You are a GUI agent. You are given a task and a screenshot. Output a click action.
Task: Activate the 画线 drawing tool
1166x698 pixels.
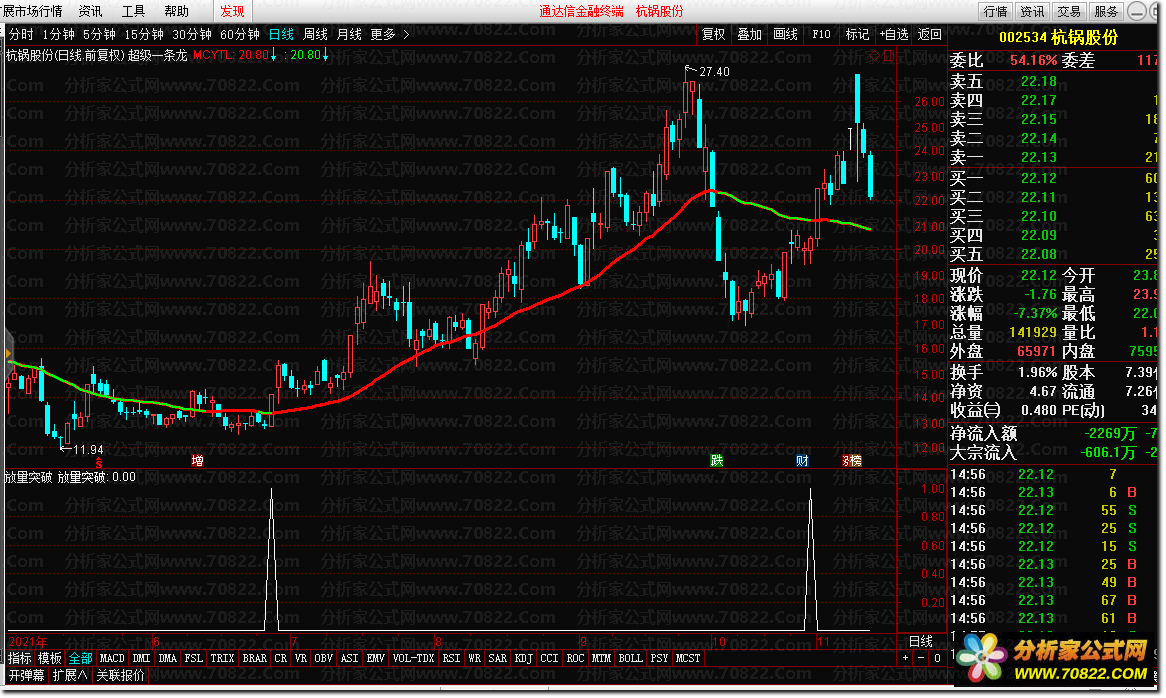click(x=785, y=34)
